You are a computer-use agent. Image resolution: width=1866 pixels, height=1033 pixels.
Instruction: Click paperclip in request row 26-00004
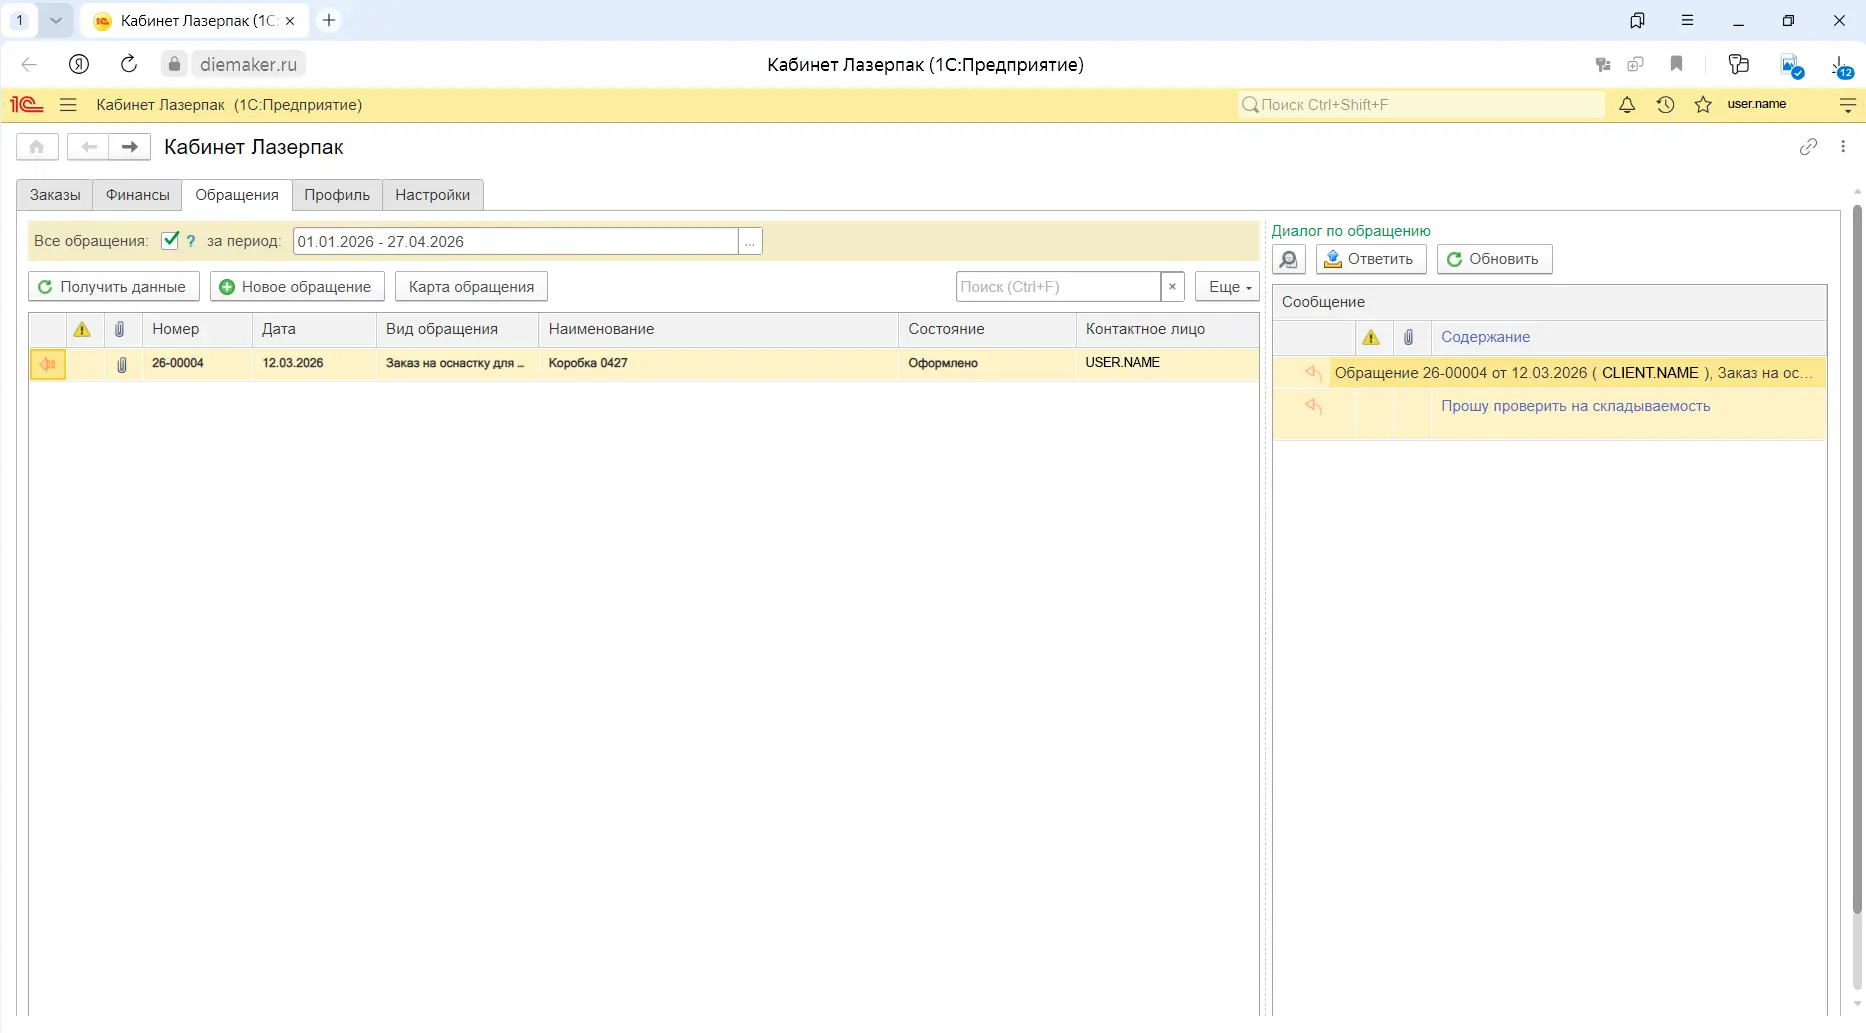[122, 364]
